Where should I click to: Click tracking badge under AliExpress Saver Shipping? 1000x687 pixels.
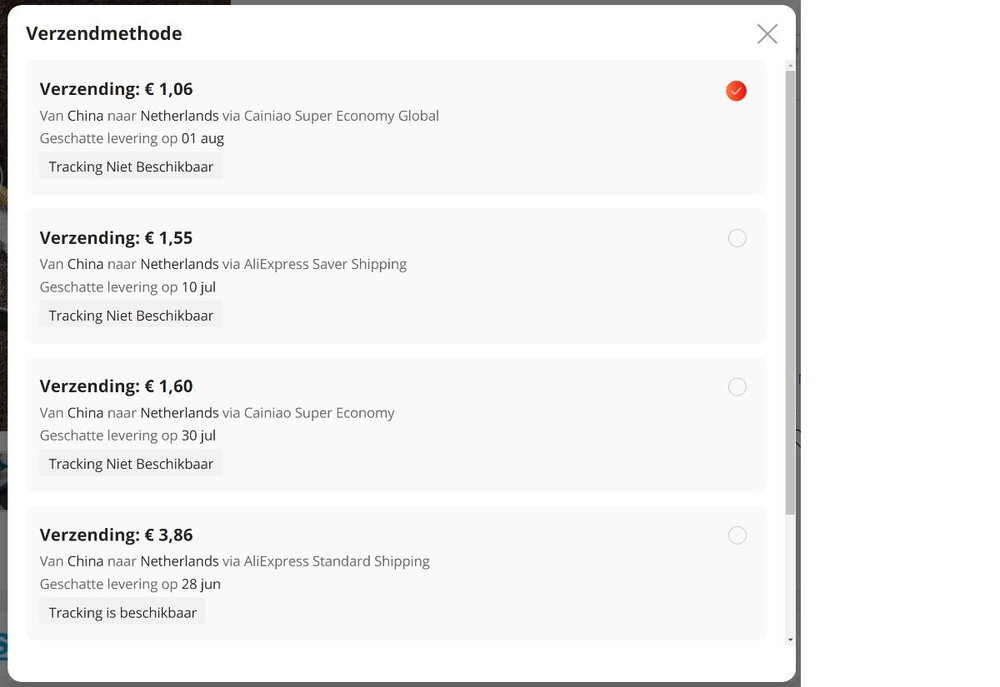point(131,315)
